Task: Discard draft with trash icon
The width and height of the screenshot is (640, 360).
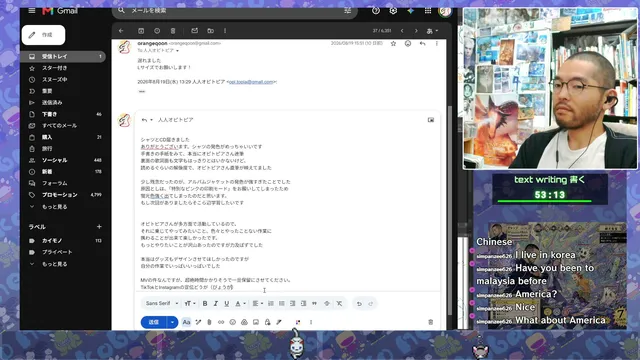Action: click(431, 322)
